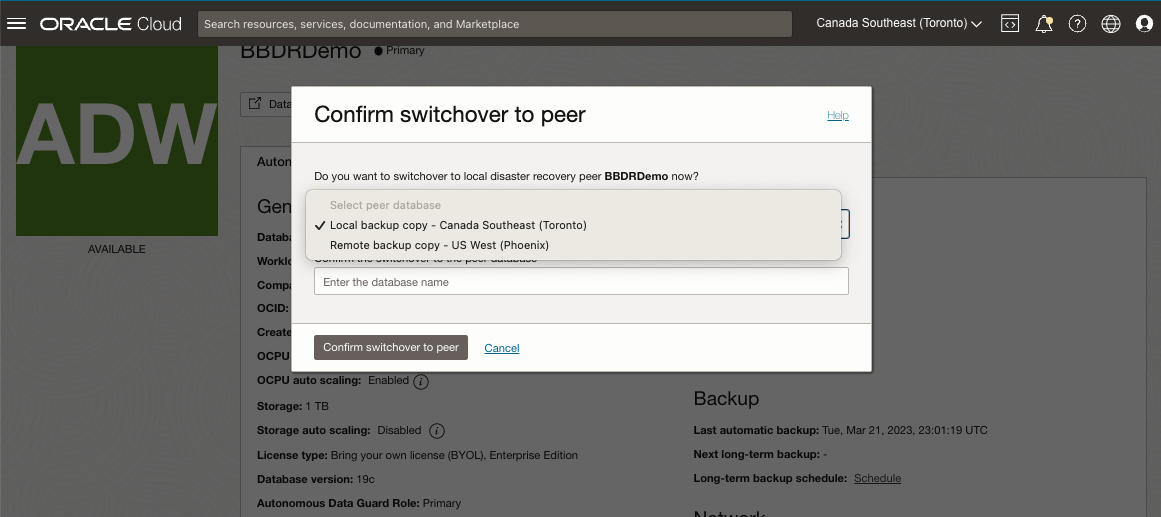Screen dimensions: 1161x517
Task: Open the Cloud Shell developer tools icon
Action: [1010, 23]
